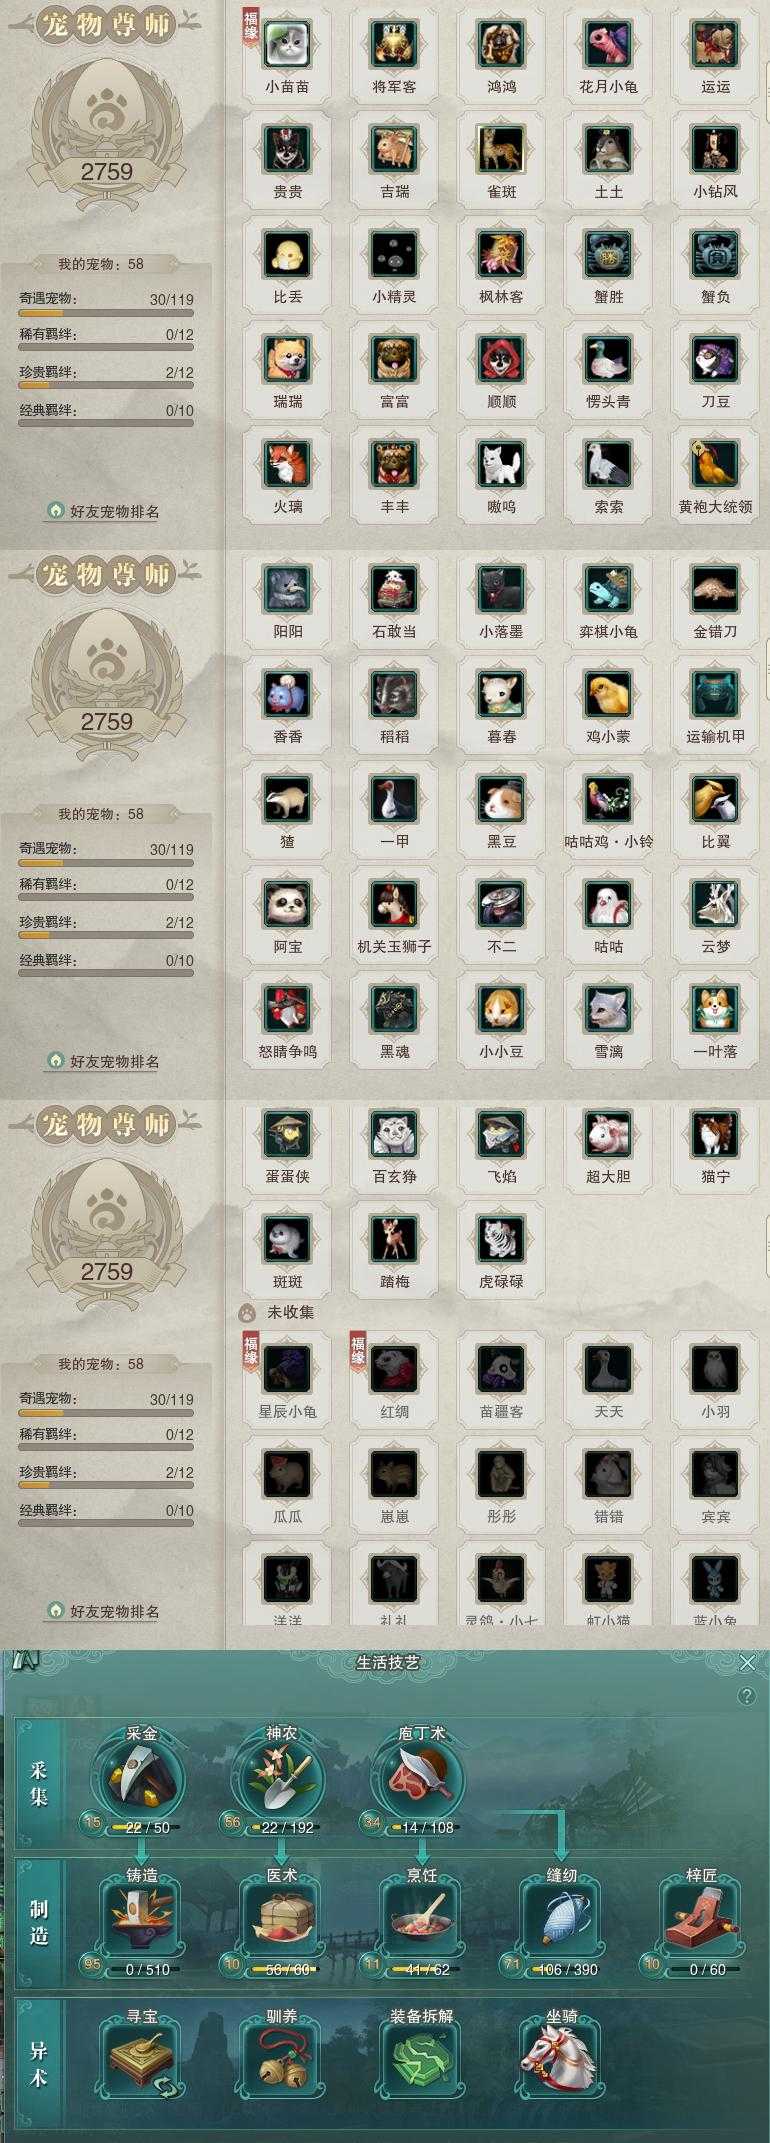
Task: Select the 异术 category tab
Action: pyautogui.click(x=38, y=2064)
